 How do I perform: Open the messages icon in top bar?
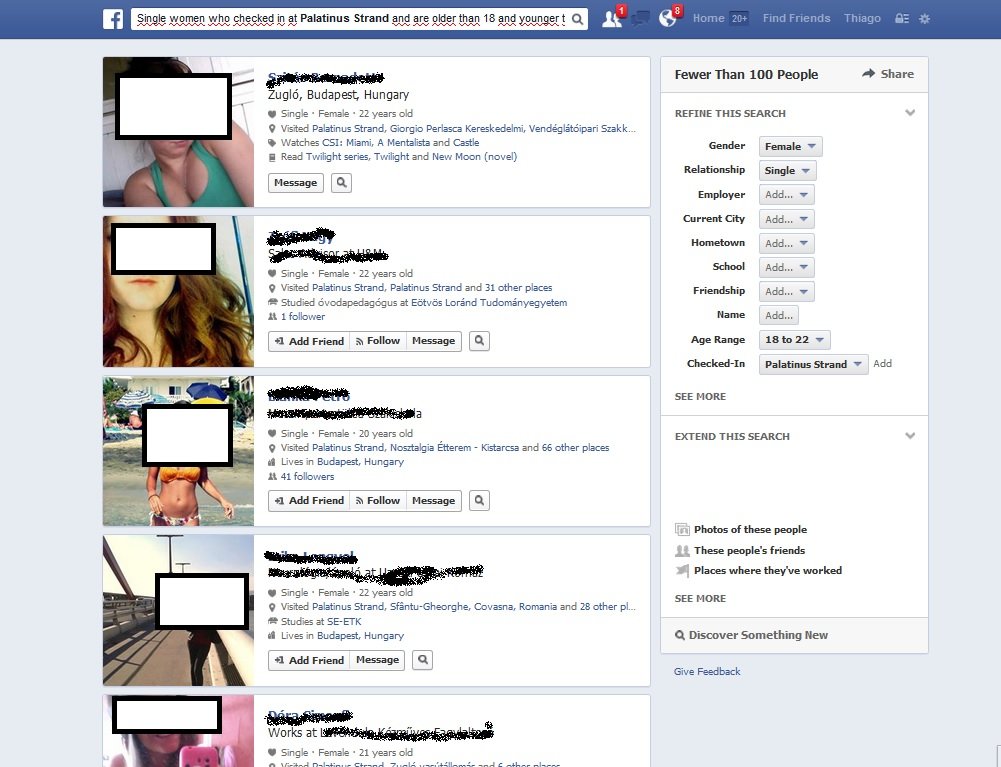[x=640, y=19]
